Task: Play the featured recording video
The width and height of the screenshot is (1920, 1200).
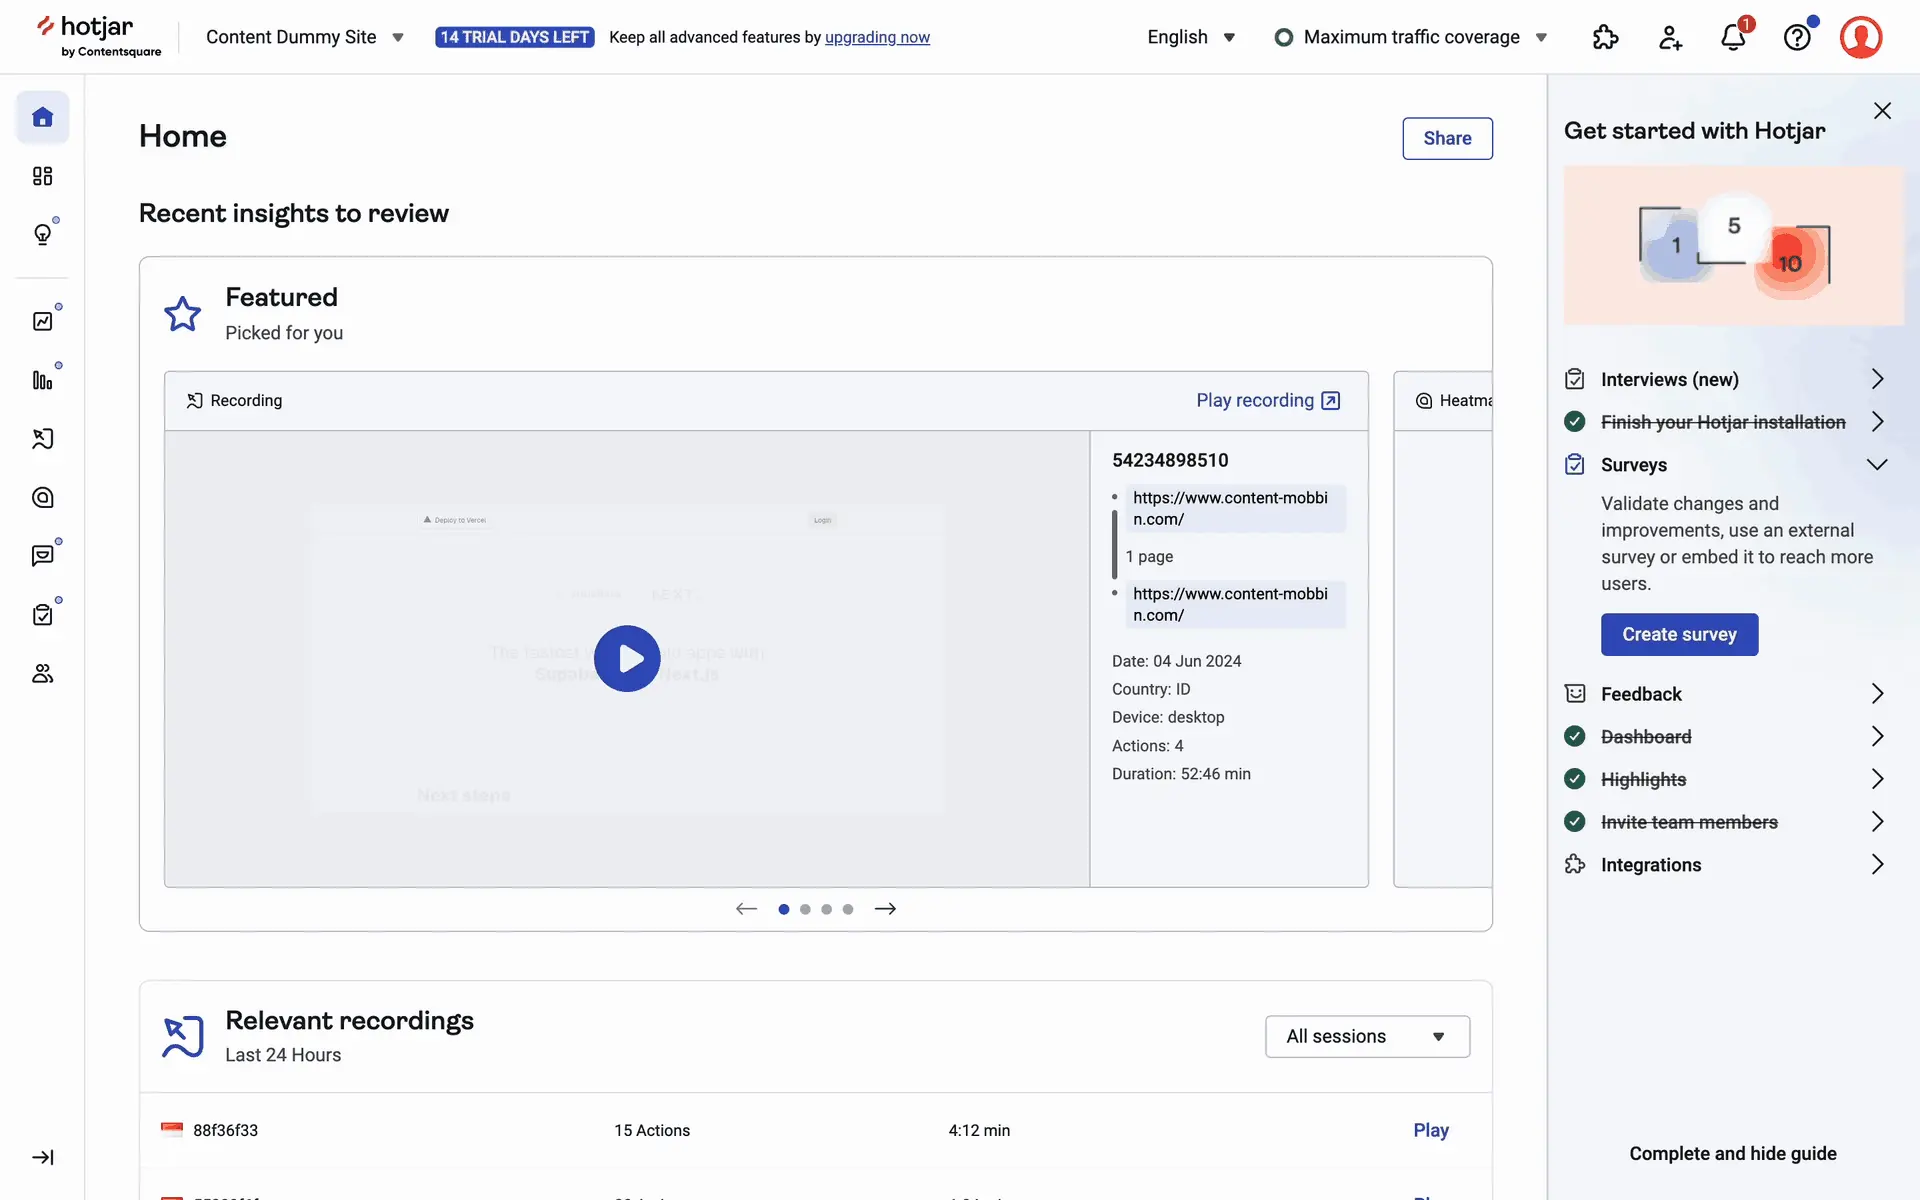Action: (x=627, y=659)
